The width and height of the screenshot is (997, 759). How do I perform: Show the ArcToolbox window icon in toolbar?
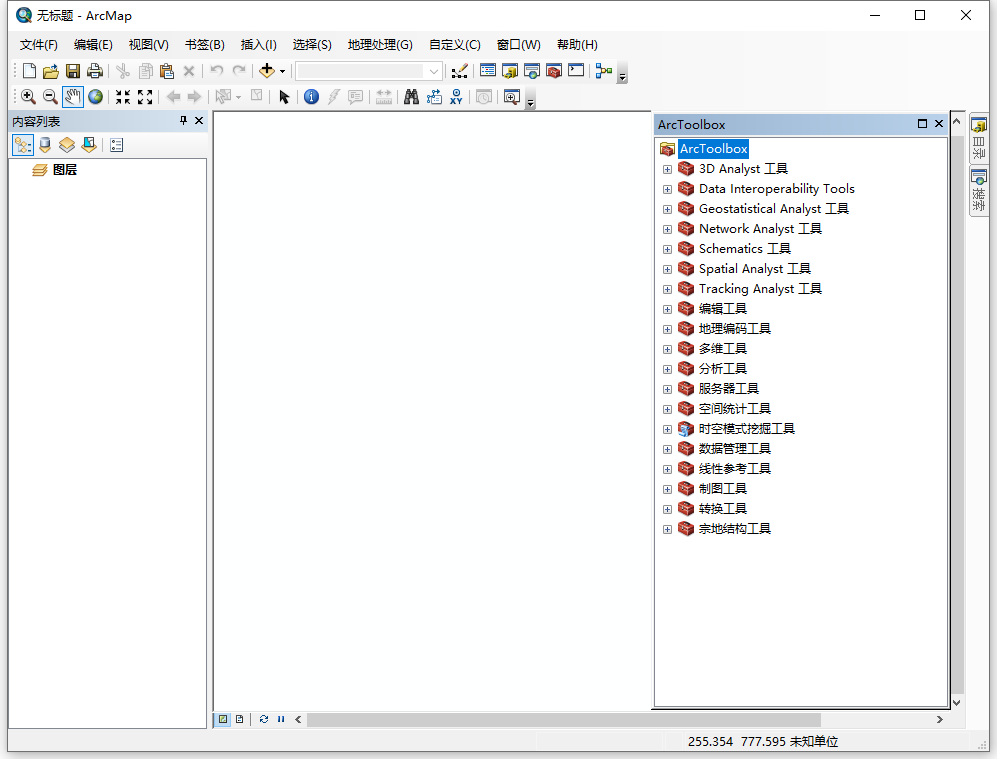coord(554,71)
